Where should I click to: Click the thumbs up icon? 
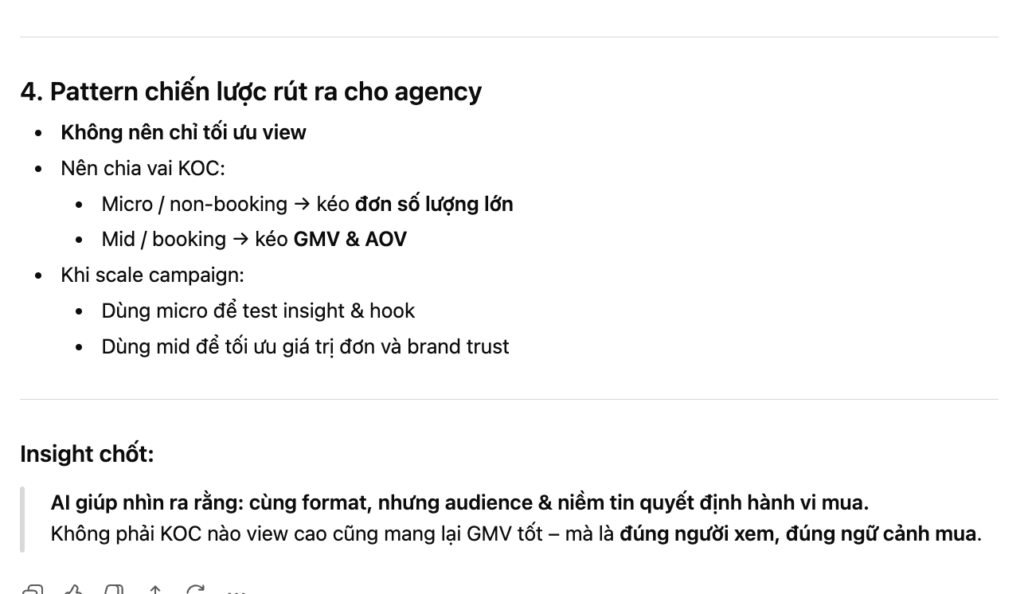(x=75, y=589)
